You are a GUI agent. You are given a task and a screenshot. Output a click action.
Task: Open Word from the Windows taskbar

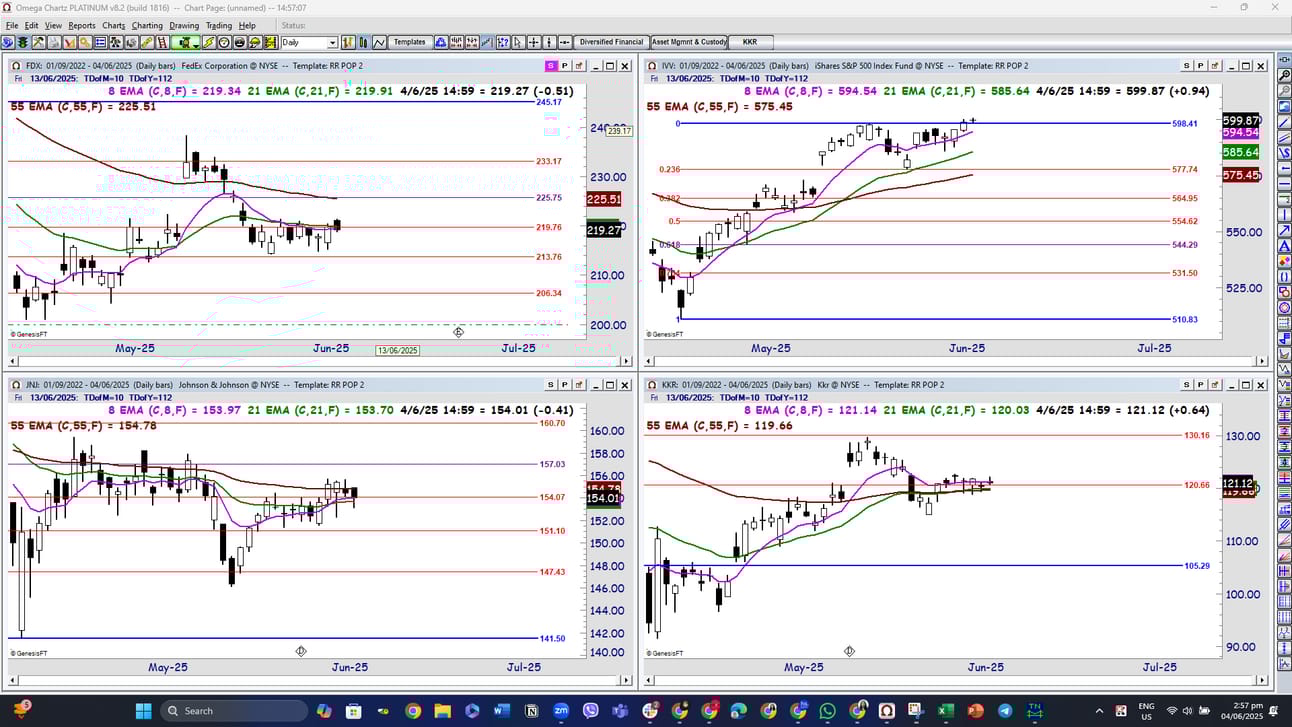coord(501,711)
